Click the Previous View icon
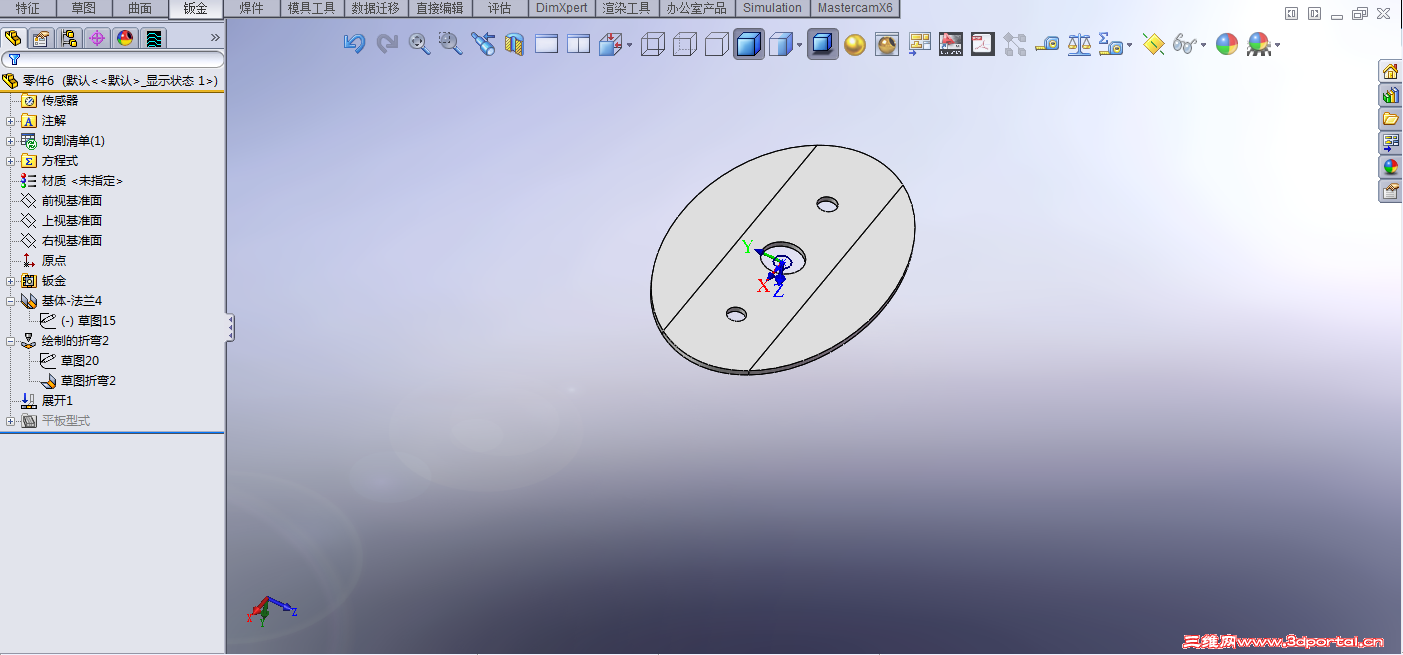The width and height of the screenshot is (1403, 655). pos(483,44)
